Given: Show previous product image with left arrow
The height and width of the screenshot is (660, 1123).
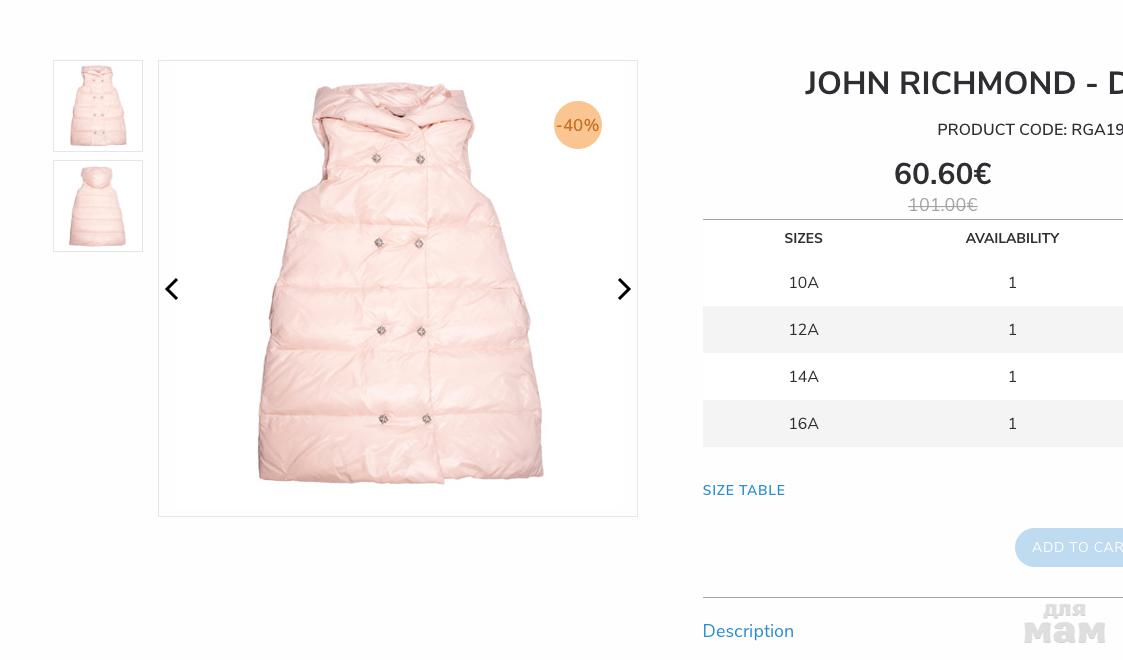Looking at the screenshot, I should point(172,289).
